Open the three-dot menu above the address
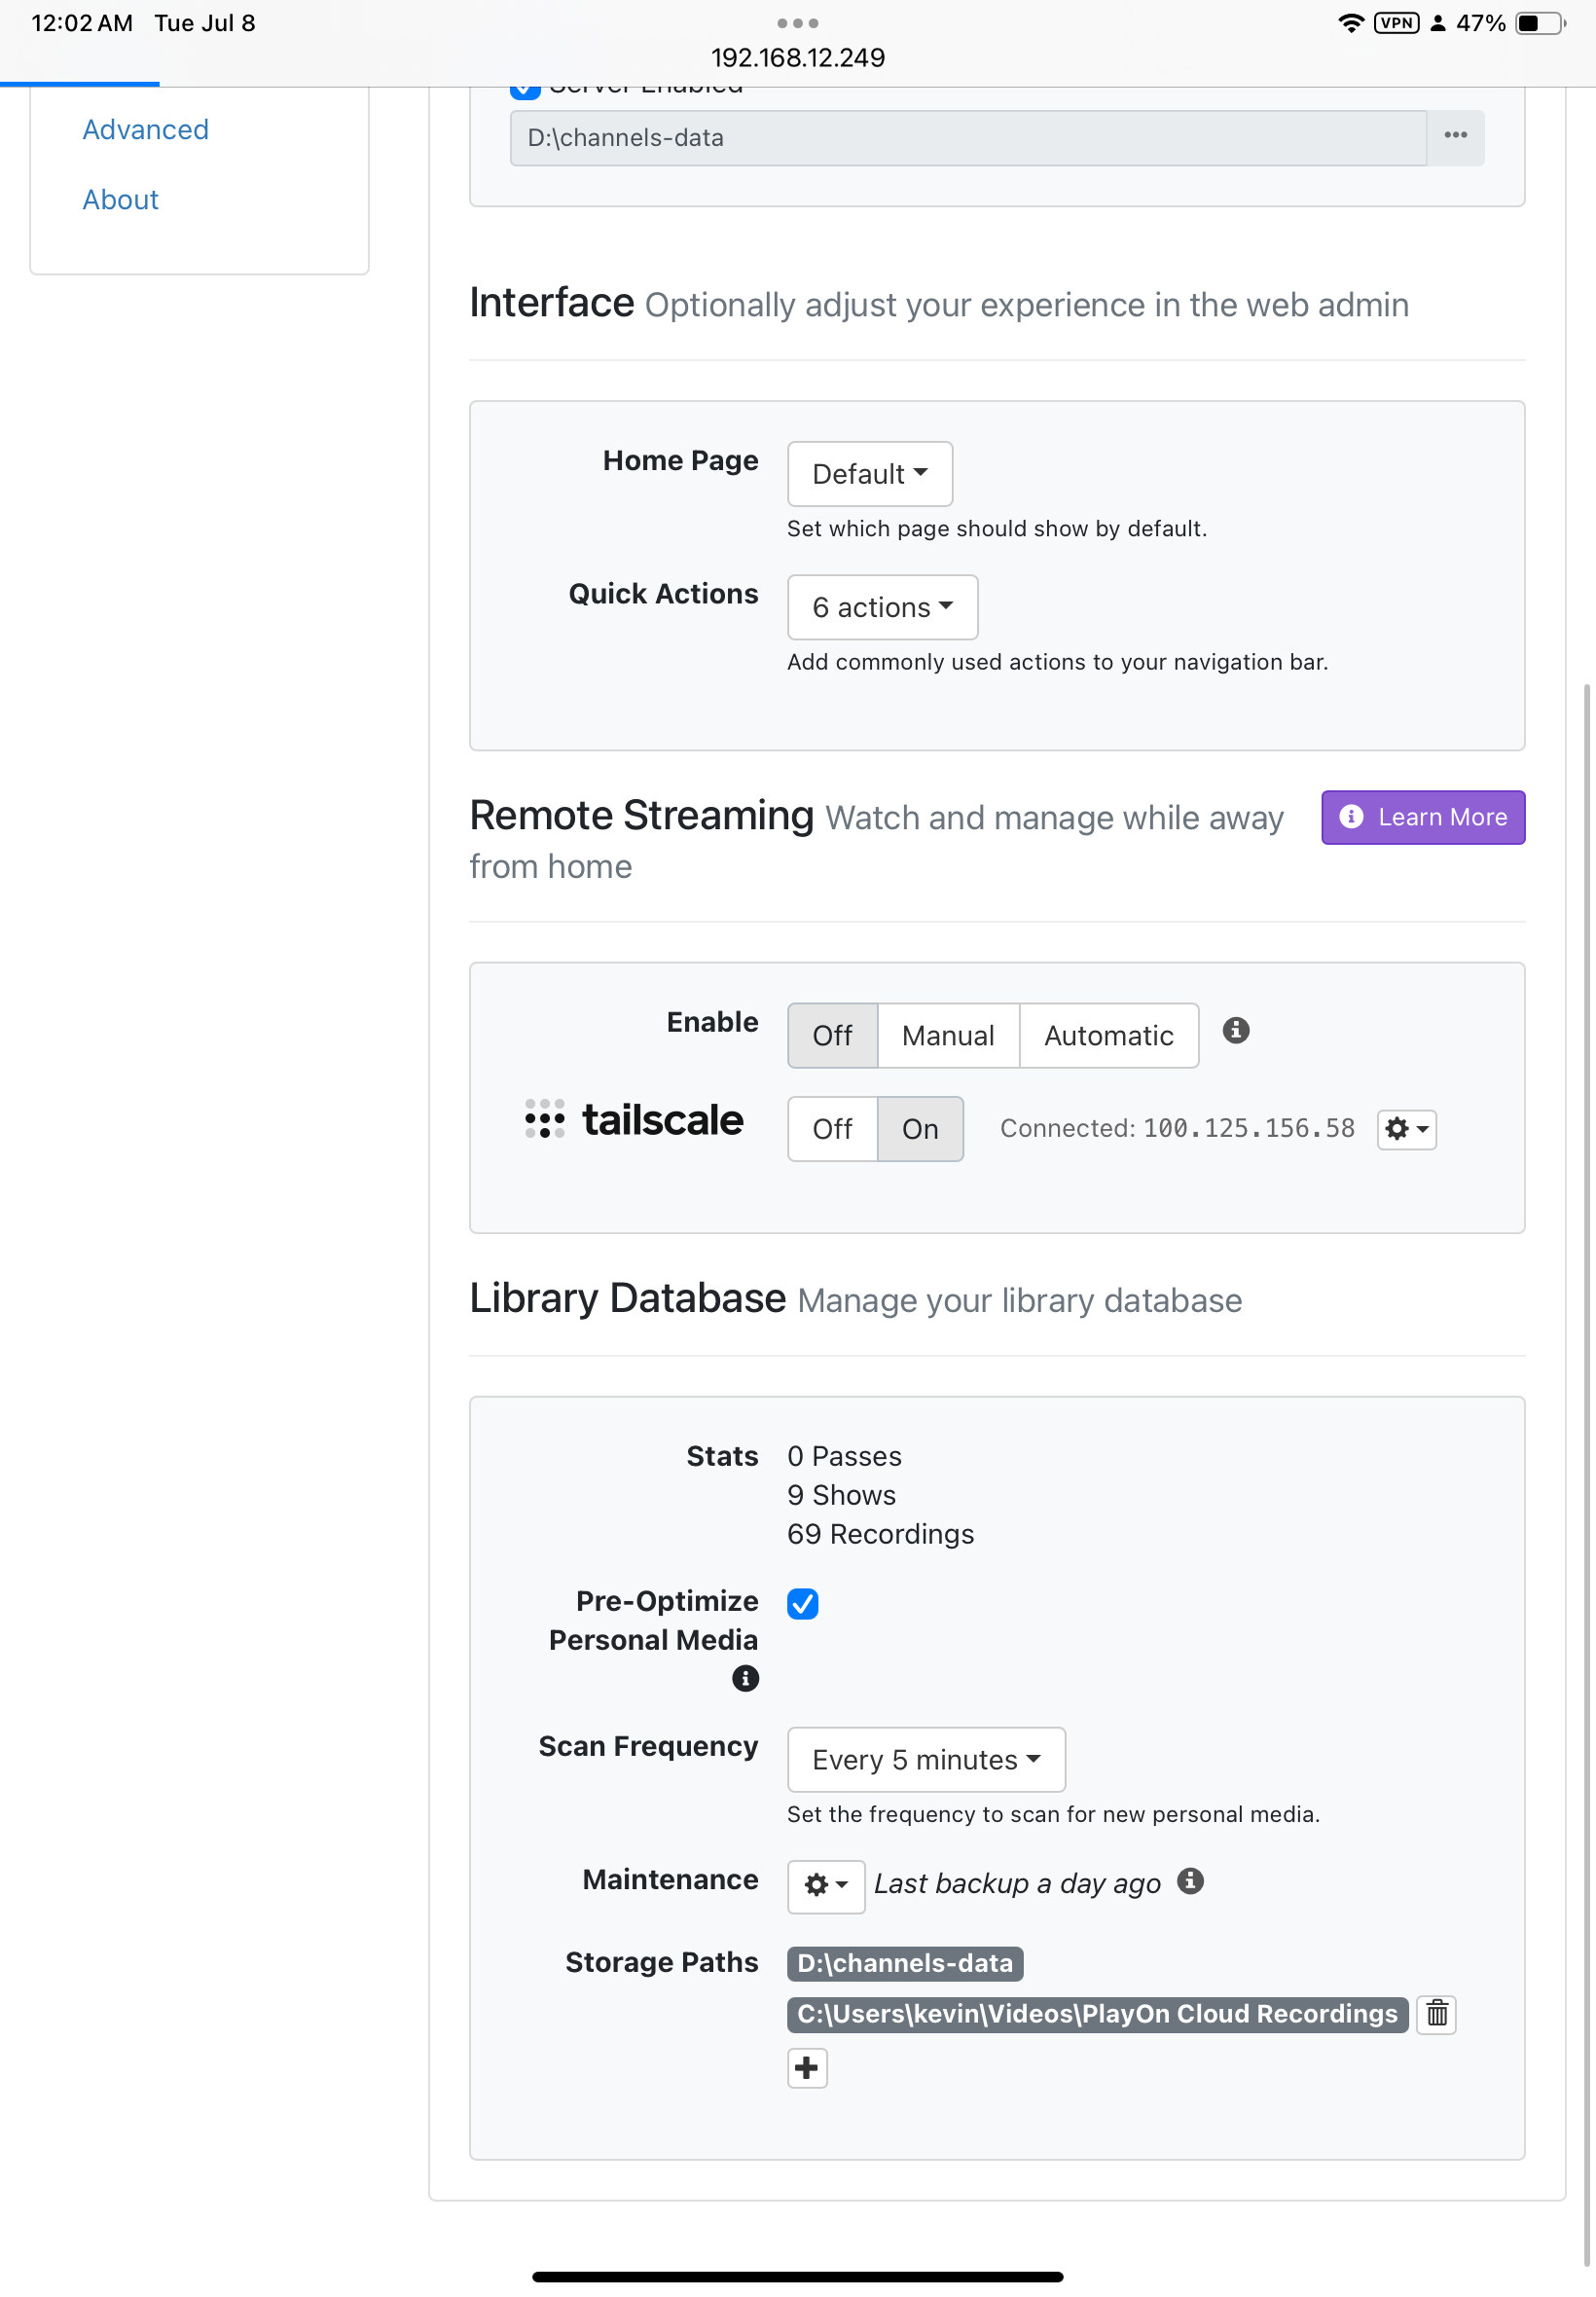Viewport: 1596px width, 2297px height. click(x=797, y=23)
